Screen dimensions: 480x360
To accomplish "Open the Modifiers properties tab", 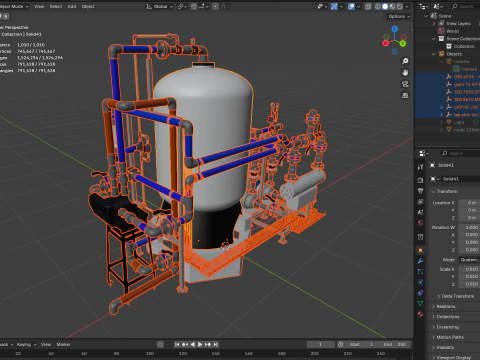I will coord(420,261).
